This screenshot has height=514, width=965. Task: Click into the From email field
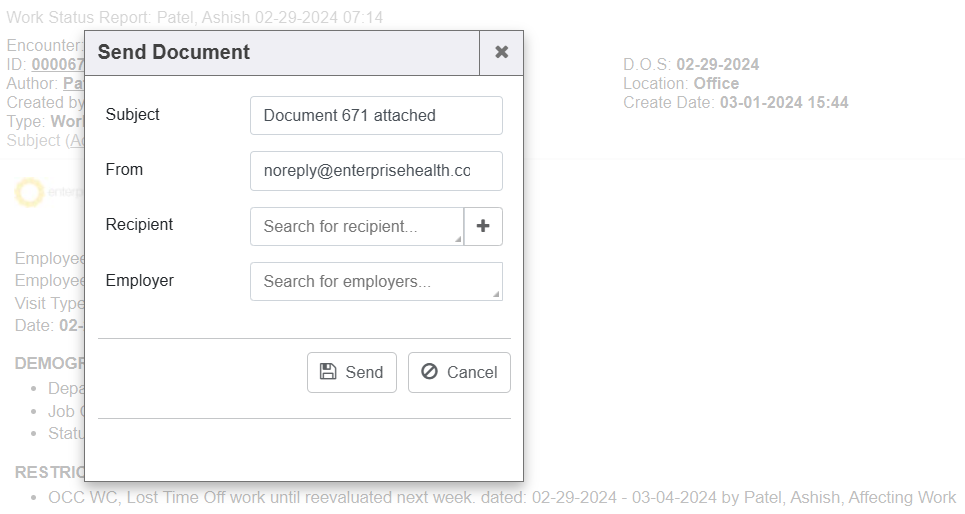pyautogui.click(x=376, y=171)
